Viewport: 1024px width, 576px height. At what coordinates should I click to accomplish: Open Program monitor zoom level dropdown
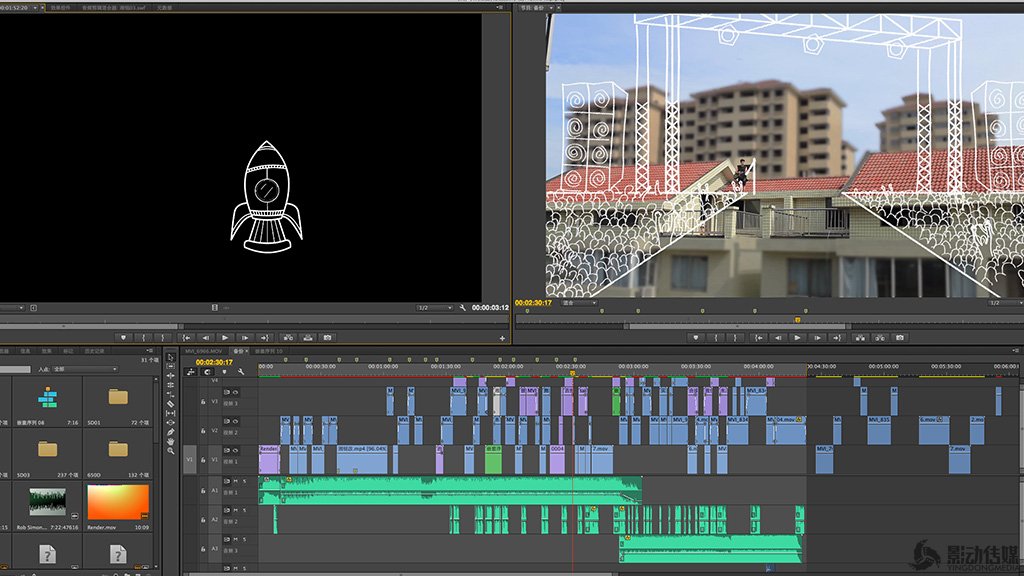click(x=577, y=303)
